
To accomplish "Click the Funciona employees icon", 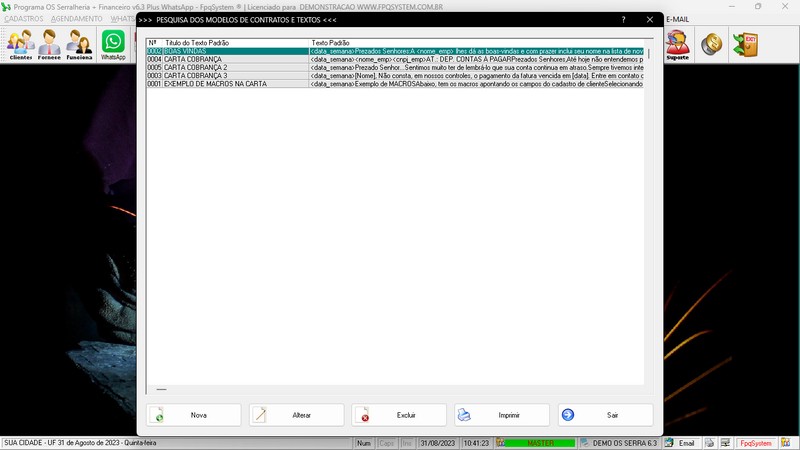I will coord(79,44).
